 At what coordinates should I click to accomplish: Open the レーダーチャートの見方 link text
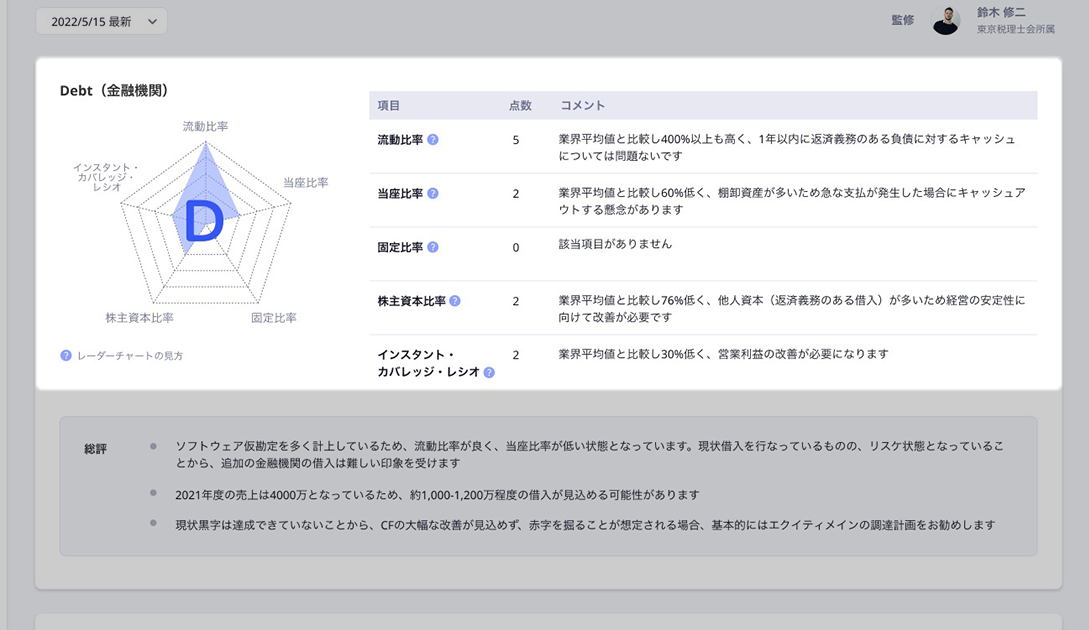coord(130,355)
